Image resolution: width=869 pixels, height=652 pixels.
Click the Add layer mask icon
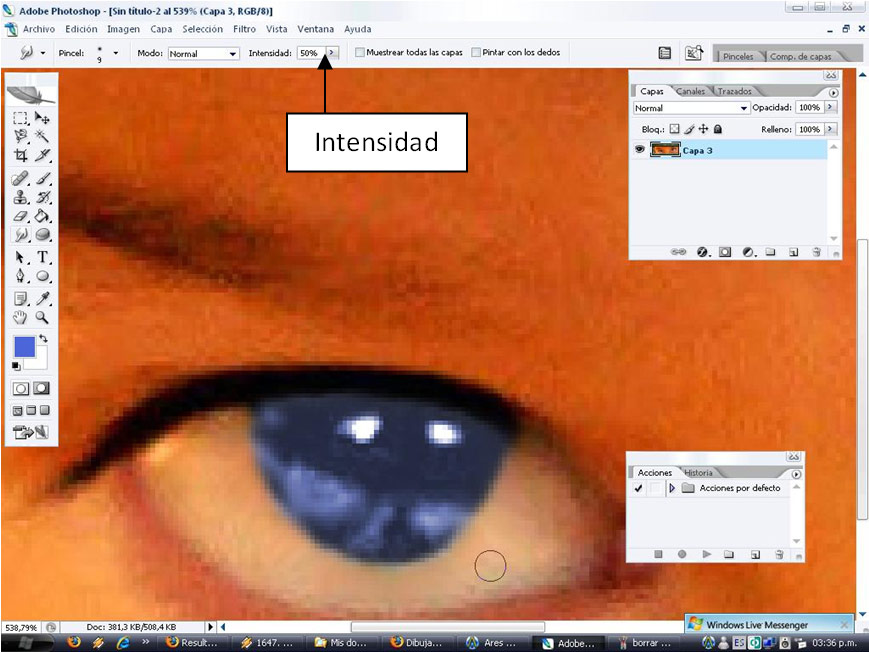[725, 251]
